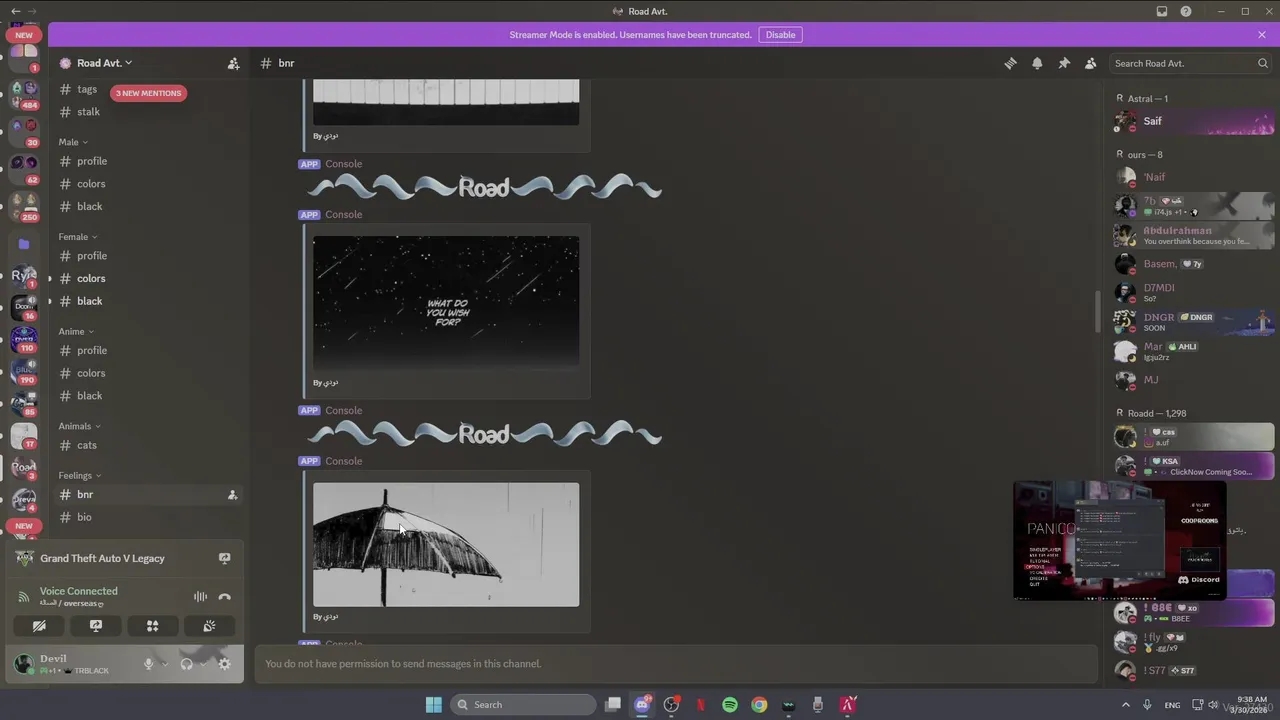The image size is (1280, 720).
Task: Open the tags channel
Action: click(148, 89)
